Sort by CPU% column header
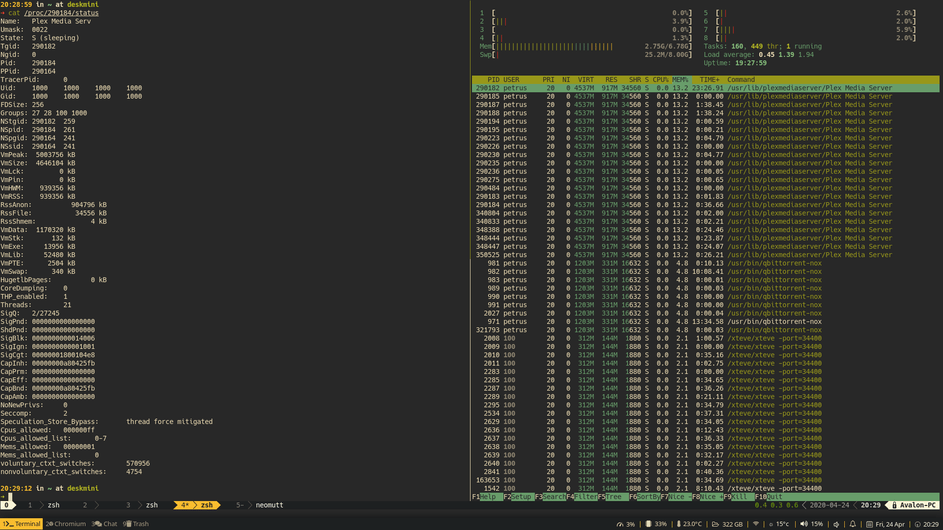 click(x=660, y=79)
